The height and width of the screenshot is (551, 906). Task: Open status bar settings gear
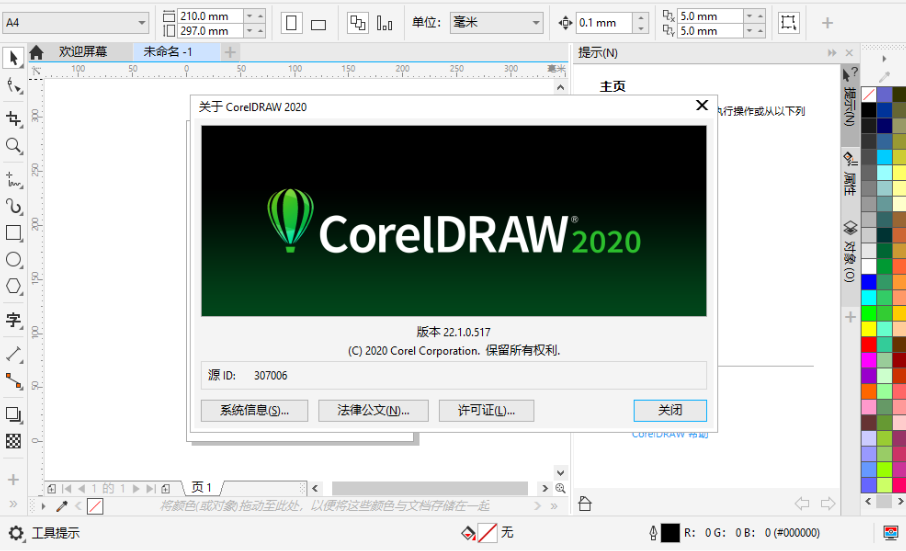(x=16, y=533)
